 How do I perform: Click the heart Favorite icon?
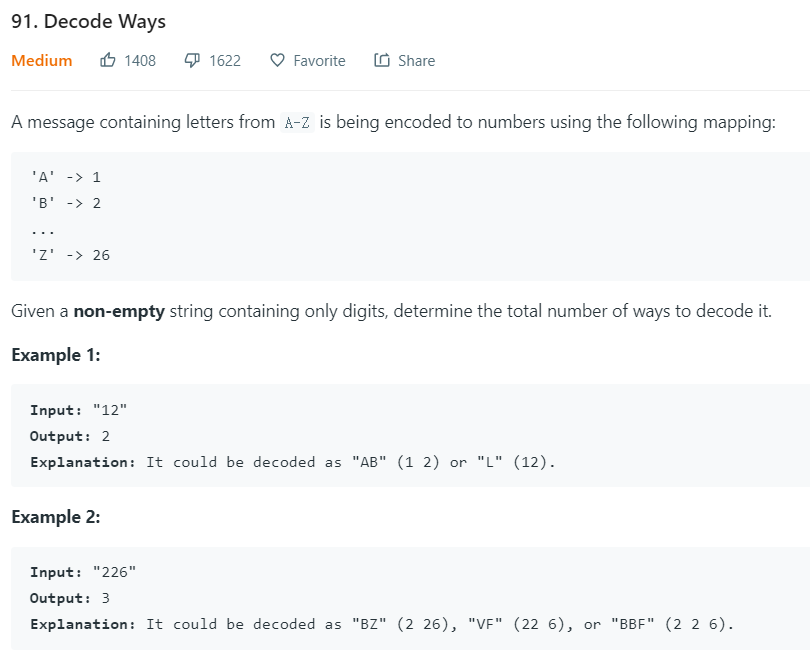coord(277,60)
